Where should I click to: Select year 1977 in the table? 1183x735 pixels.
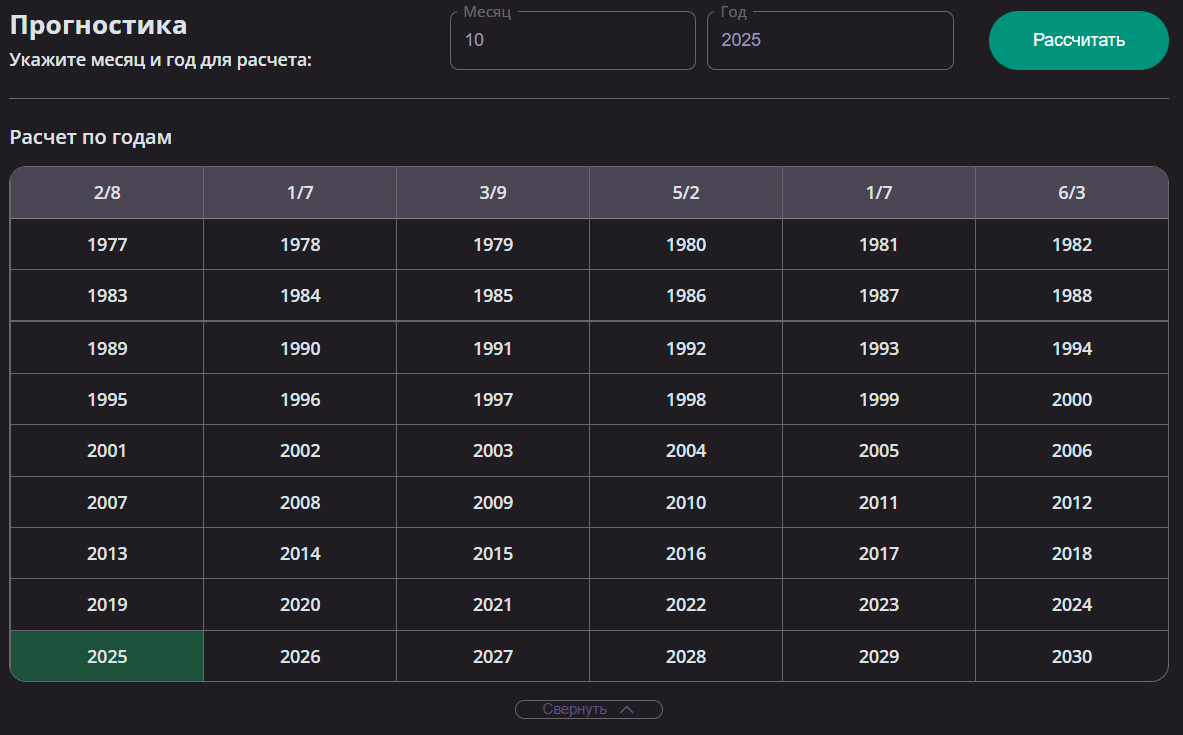point(106,244)
